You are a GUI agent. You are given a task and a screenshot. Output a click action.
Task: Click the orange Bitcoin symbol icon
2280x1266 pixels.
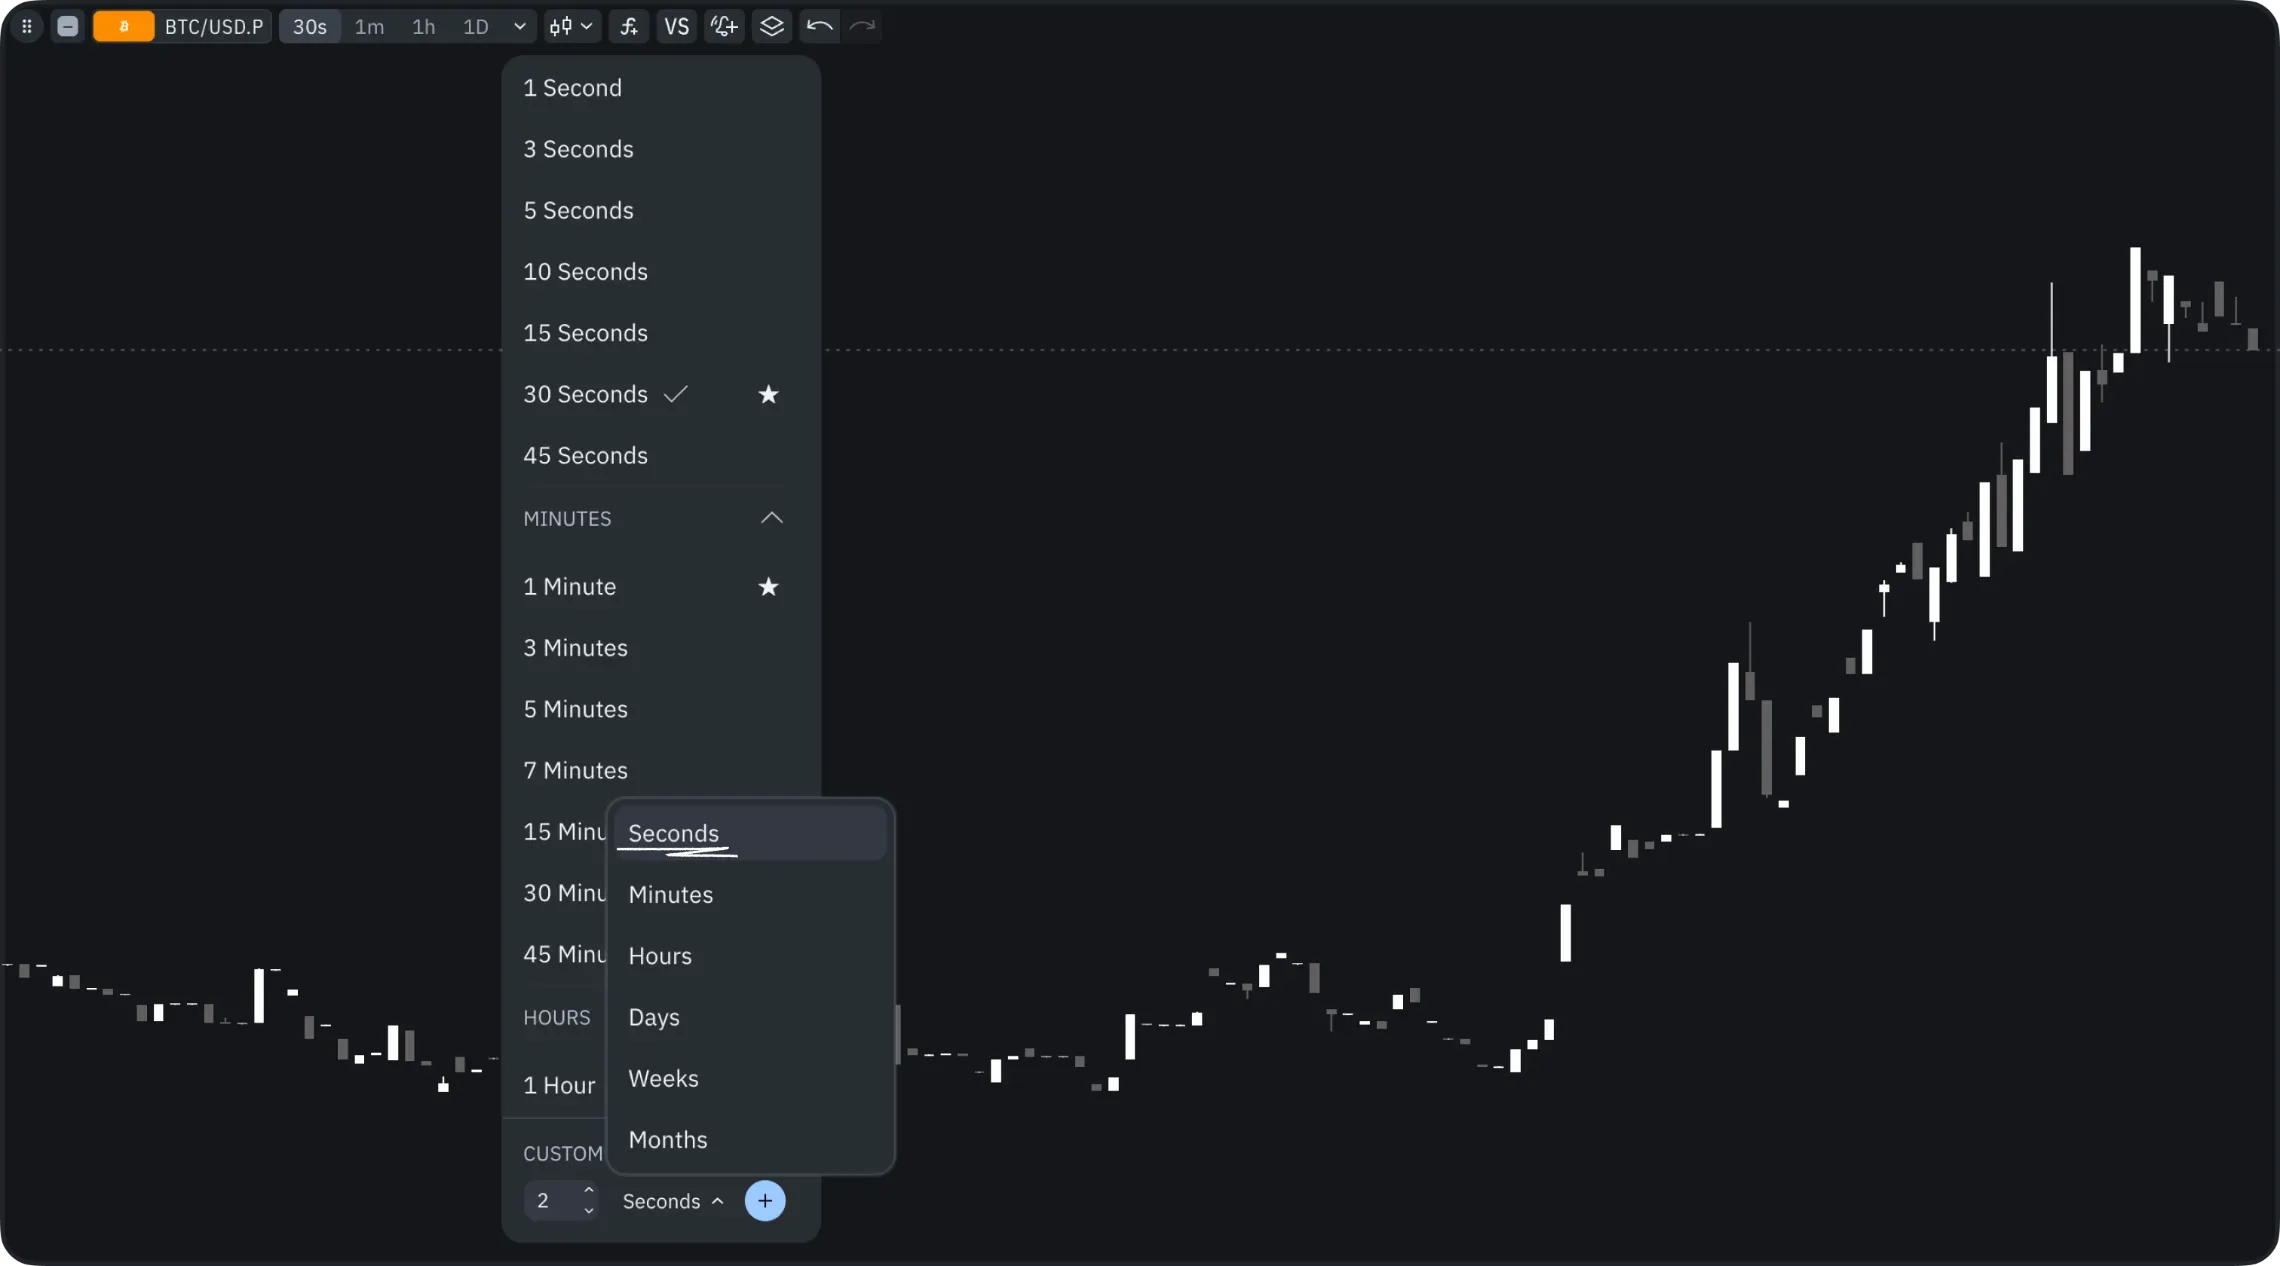(x=123, y=27)
